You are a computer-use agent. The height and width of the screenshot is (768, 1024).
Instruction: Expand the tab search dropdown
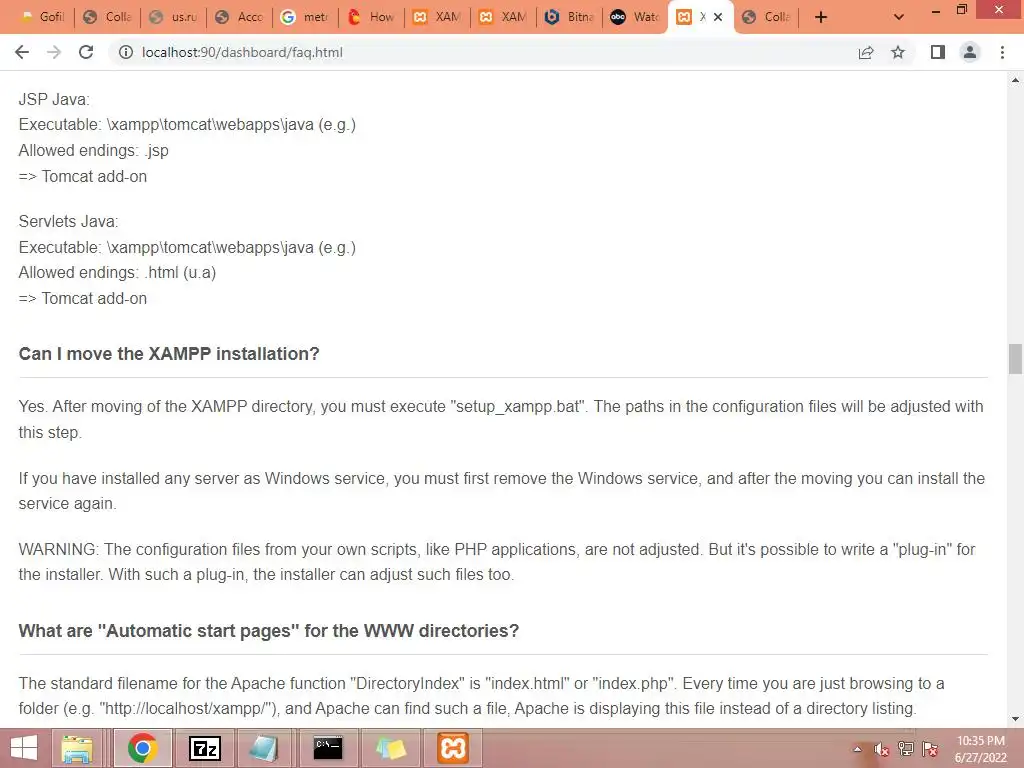[899, 17]
